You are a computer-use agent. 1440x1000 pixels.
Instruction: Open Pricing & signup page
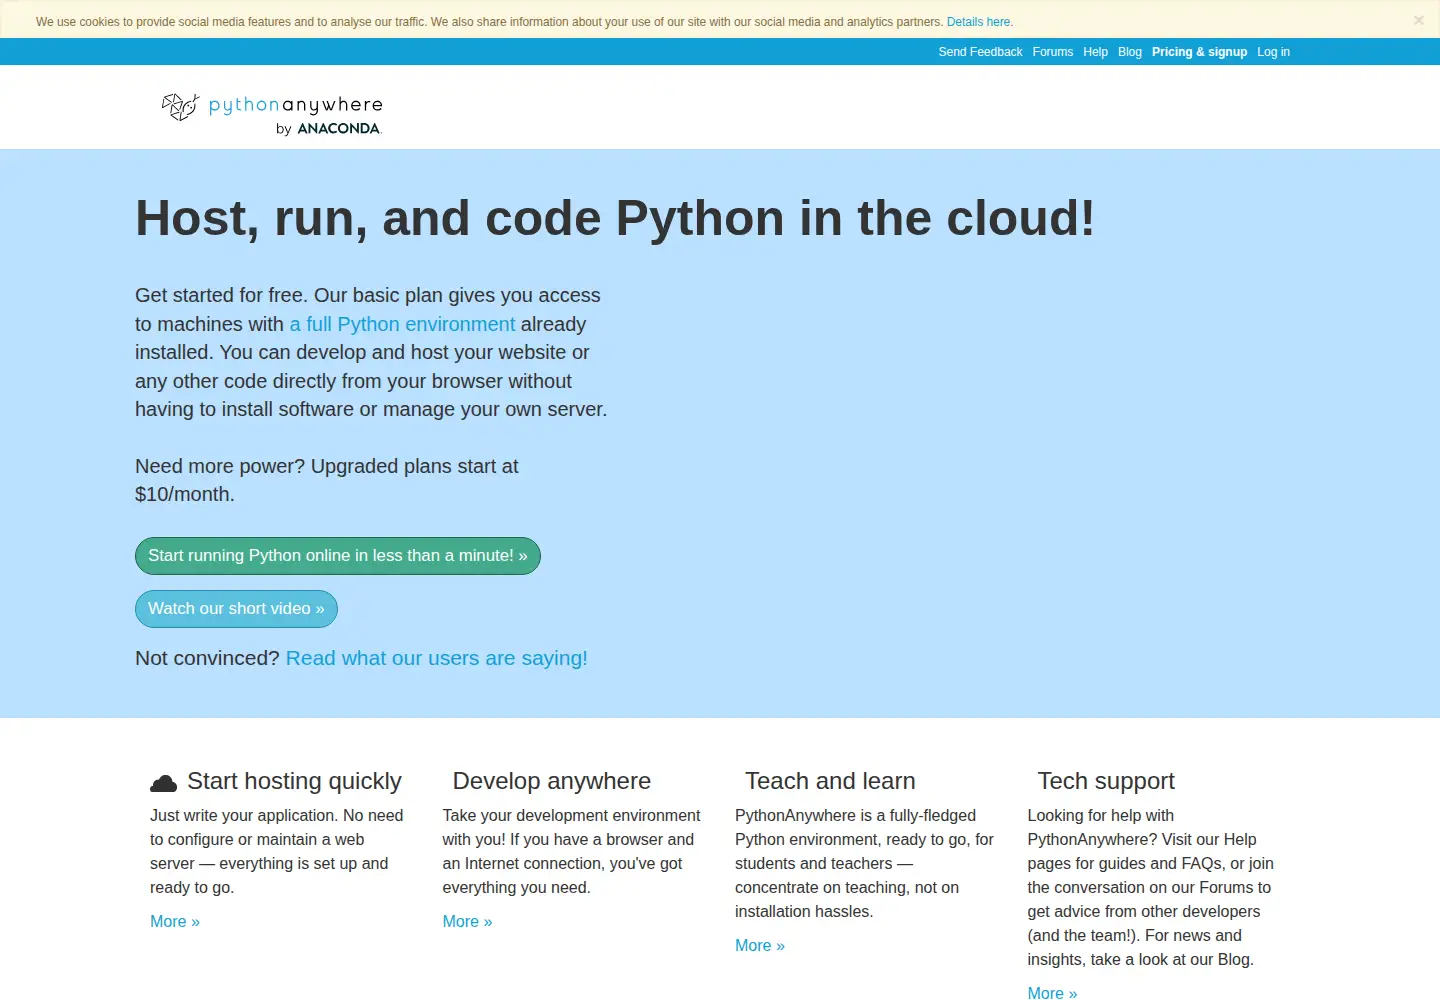[x=1199, y=52]
